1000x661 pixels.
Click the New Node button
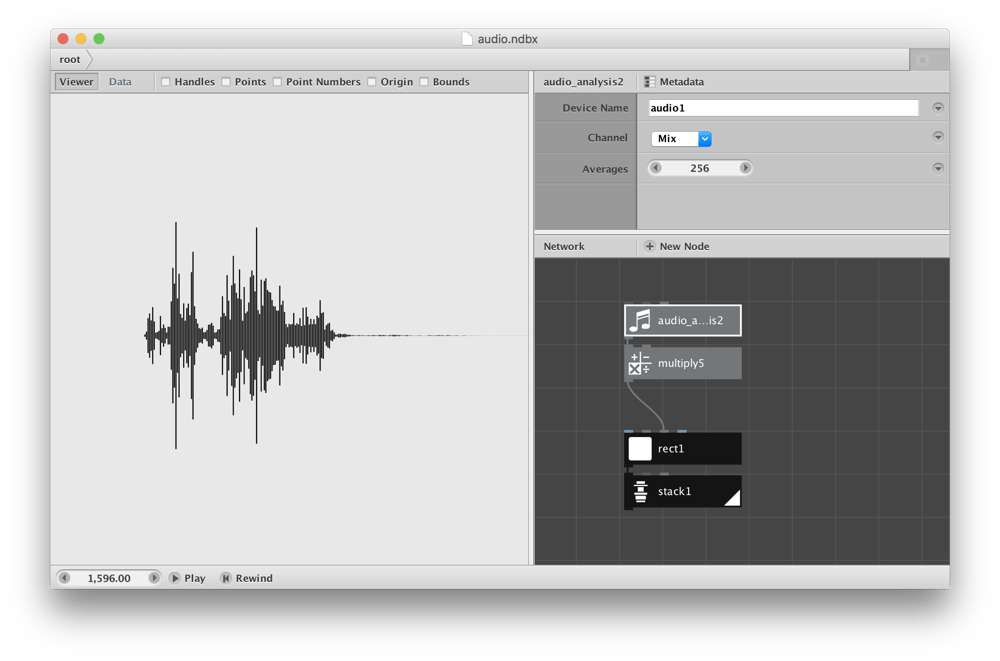[677, 246]
